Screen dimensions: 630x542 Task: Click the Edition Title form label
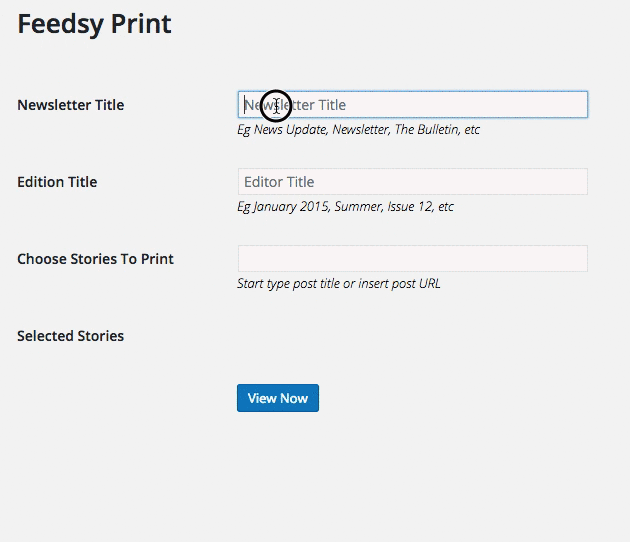(57, 182)
